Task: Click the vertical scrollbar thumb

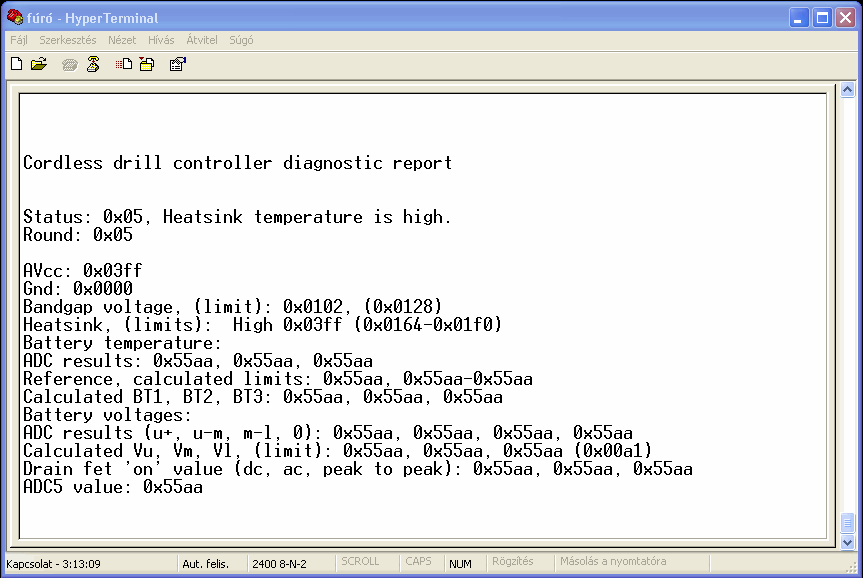Action: tap(848, 523)
